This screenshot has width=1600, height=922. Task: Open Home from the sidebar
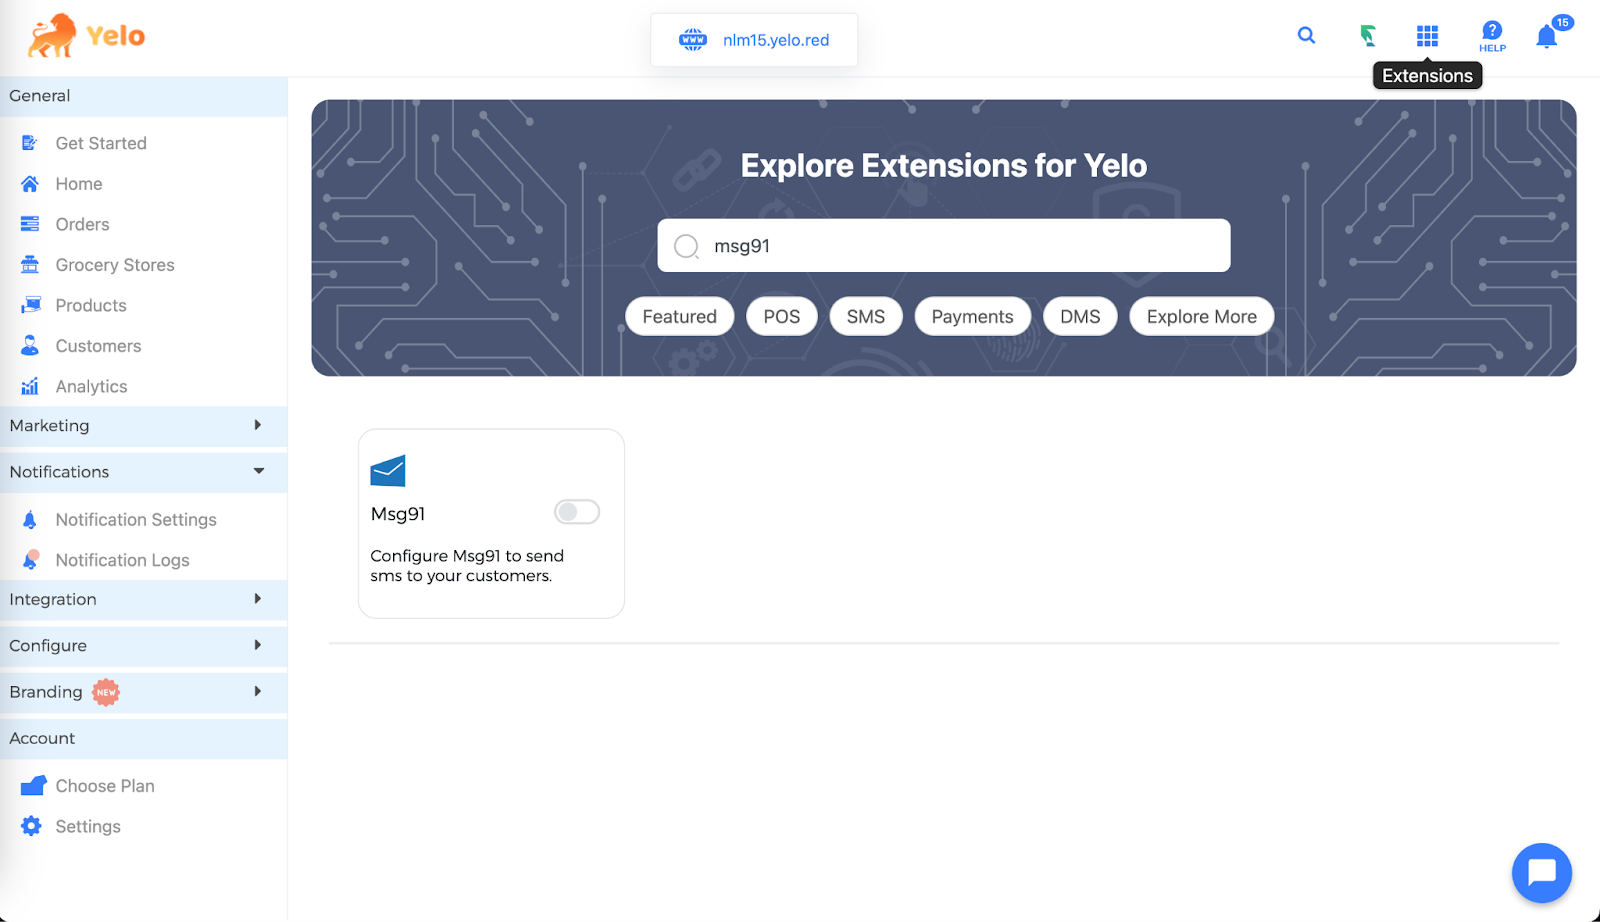[x=79, y=184]
